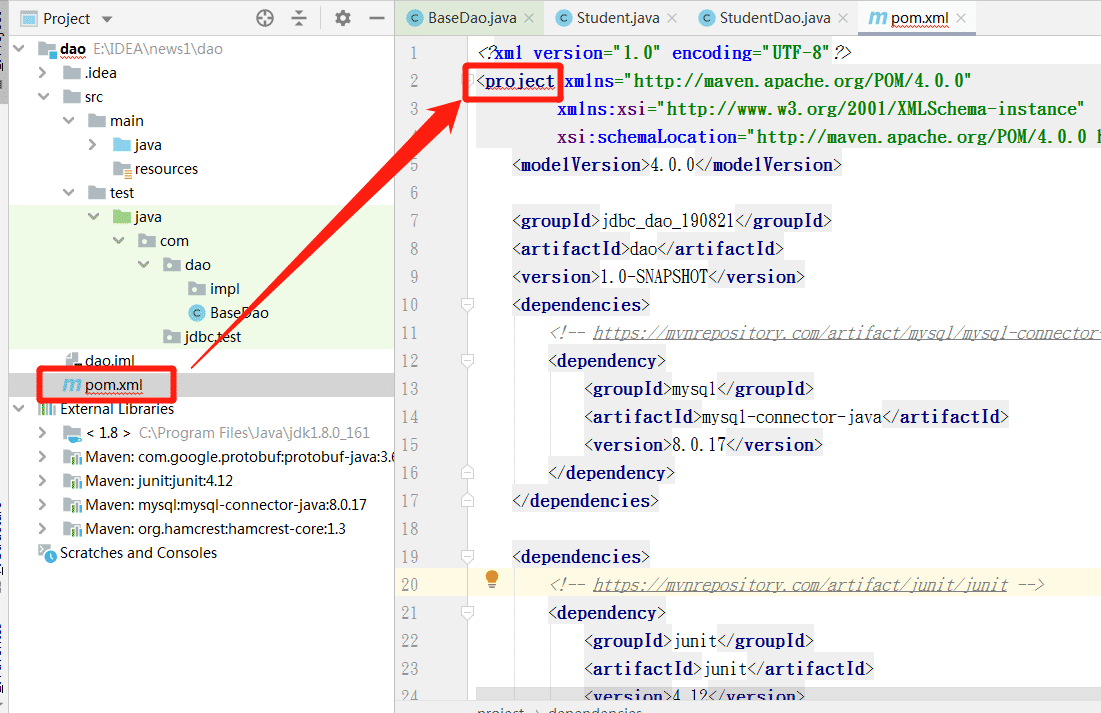Image resolution: width=1101 pixels, height=713 pixels.
Task: Expand Maven junit:junit:4.12 library
Action: point(43,480)
